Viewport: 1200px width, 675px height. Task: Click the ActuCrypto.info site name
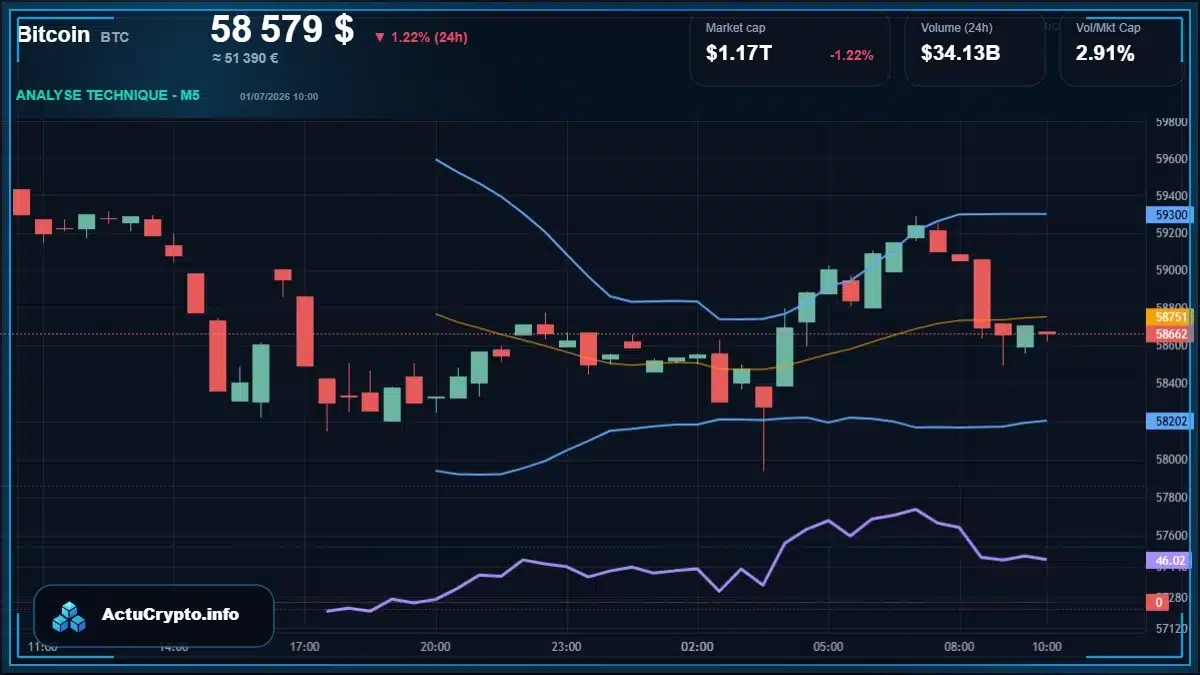pyautogui.click(x=171, y=614)
